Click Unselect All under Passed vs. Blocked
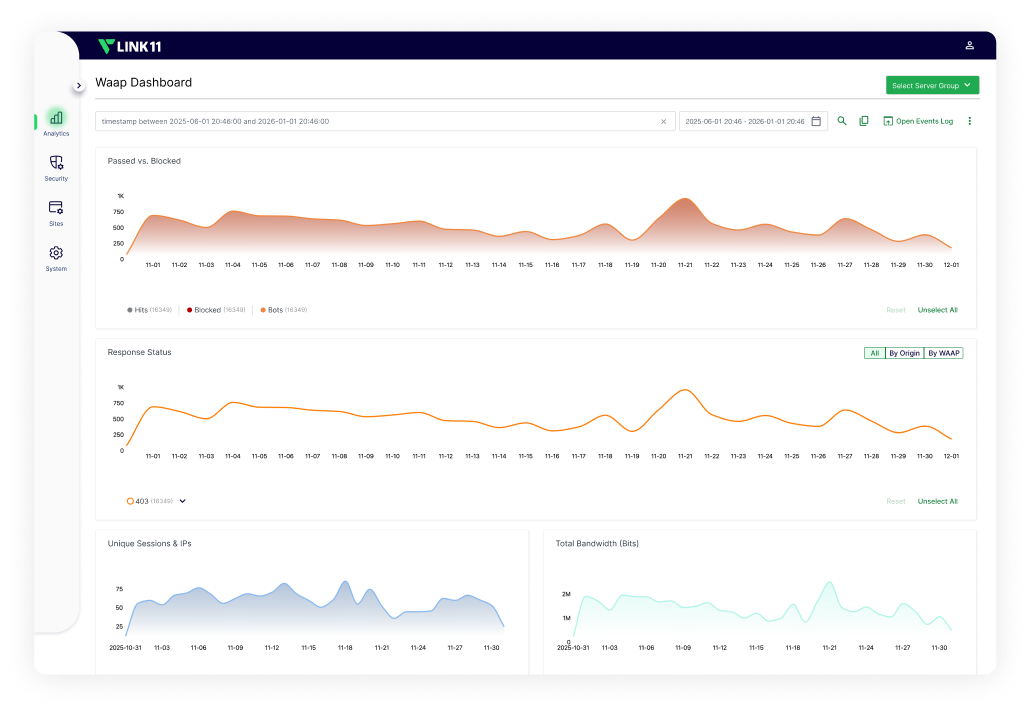 937,310
